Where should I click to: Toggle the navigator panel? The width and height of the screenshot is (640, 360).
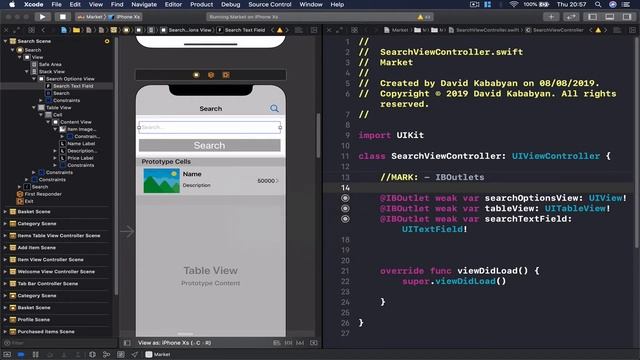593,17
